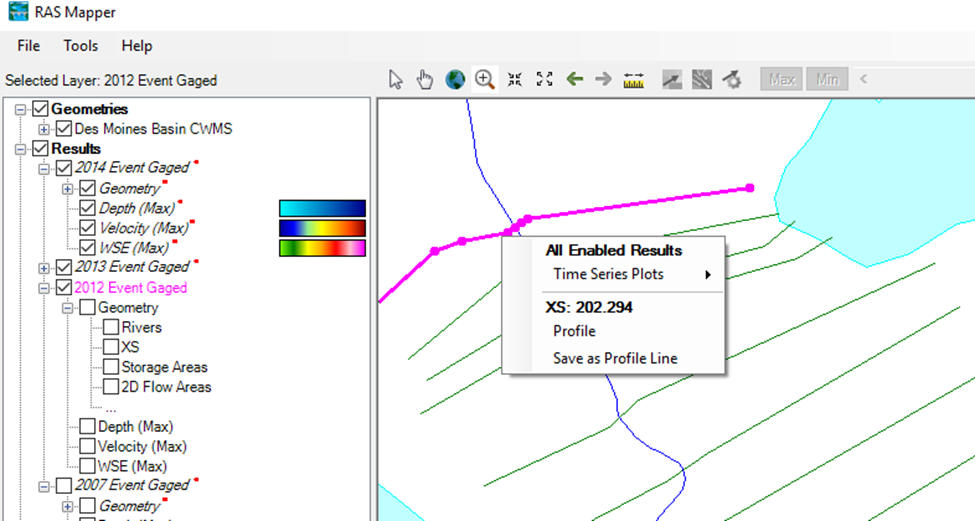
Task: Check 2012 Velocity (Max) checkbox
Action: [x=87, y=446]
